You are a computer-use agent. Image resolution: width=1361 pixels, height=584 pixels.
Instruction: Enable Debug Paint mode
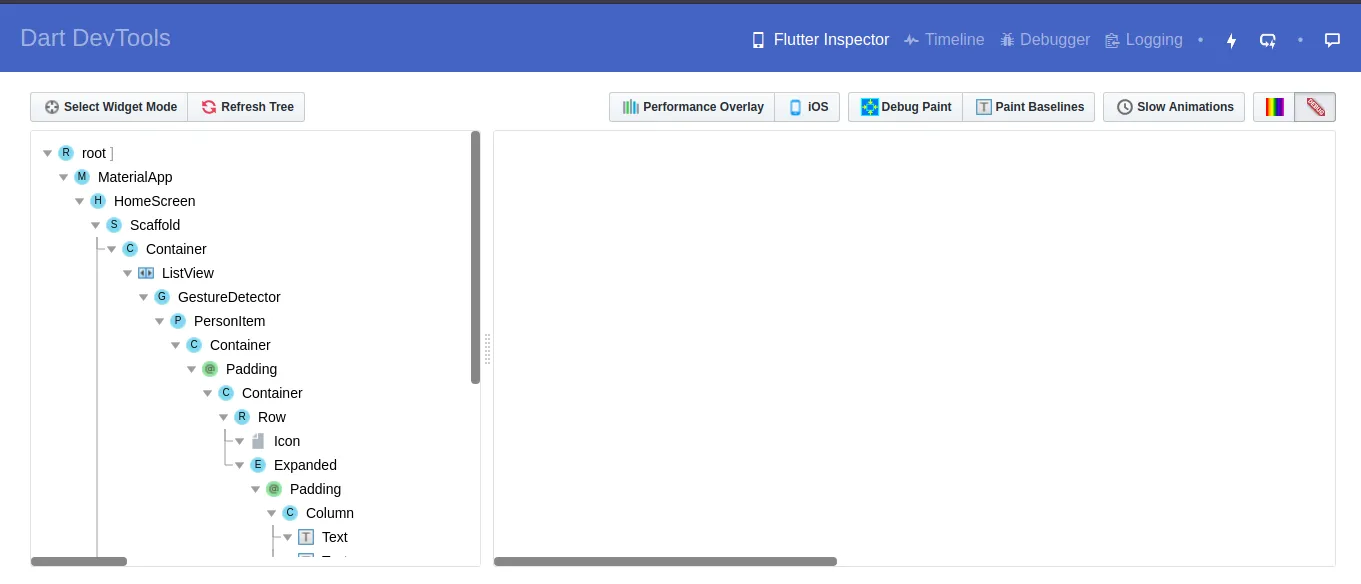(904, 106)
